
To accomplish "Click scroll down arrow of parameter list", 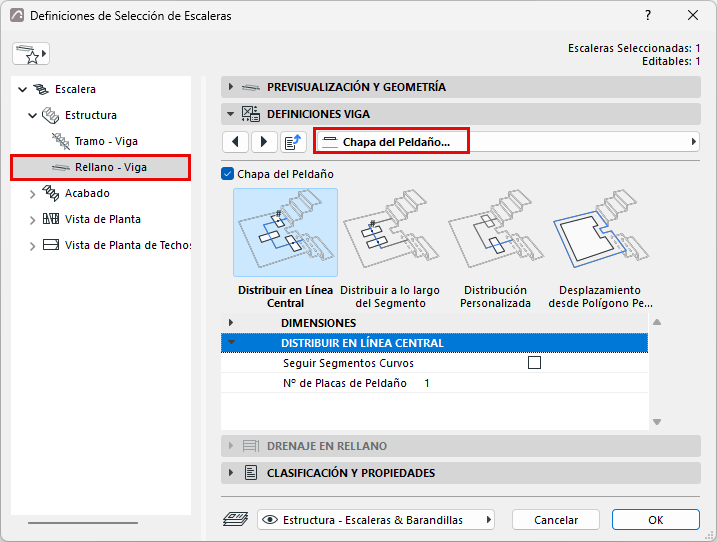I will click(x=657, y=422).
